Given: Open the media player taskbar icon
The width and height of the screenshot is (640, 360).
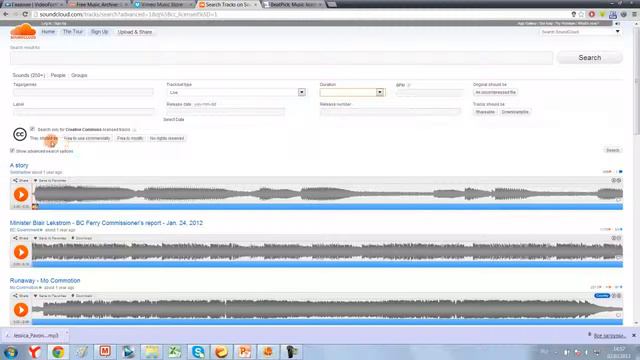Looking at the screenshot, I should (x=128, y=351).
